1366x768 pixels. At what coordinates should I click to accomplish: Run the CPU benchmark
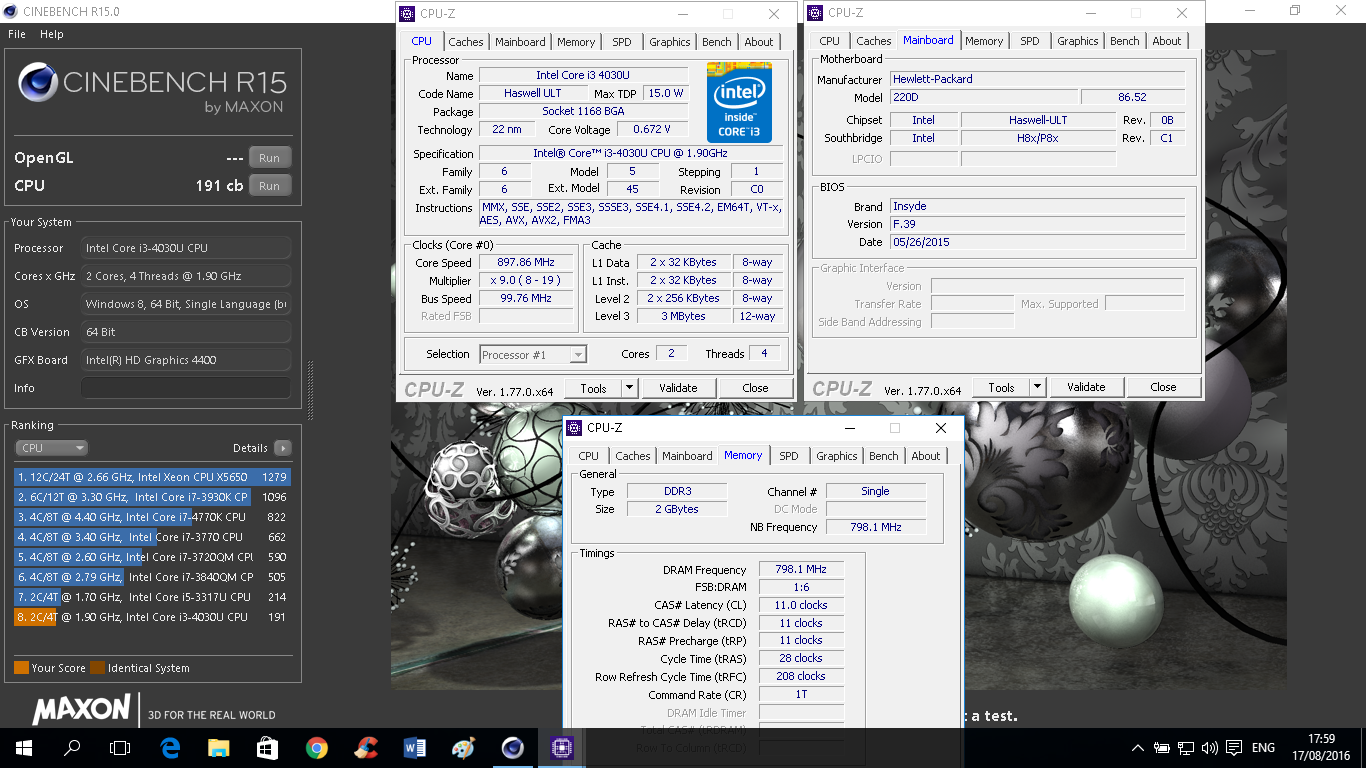click(269, 186)
